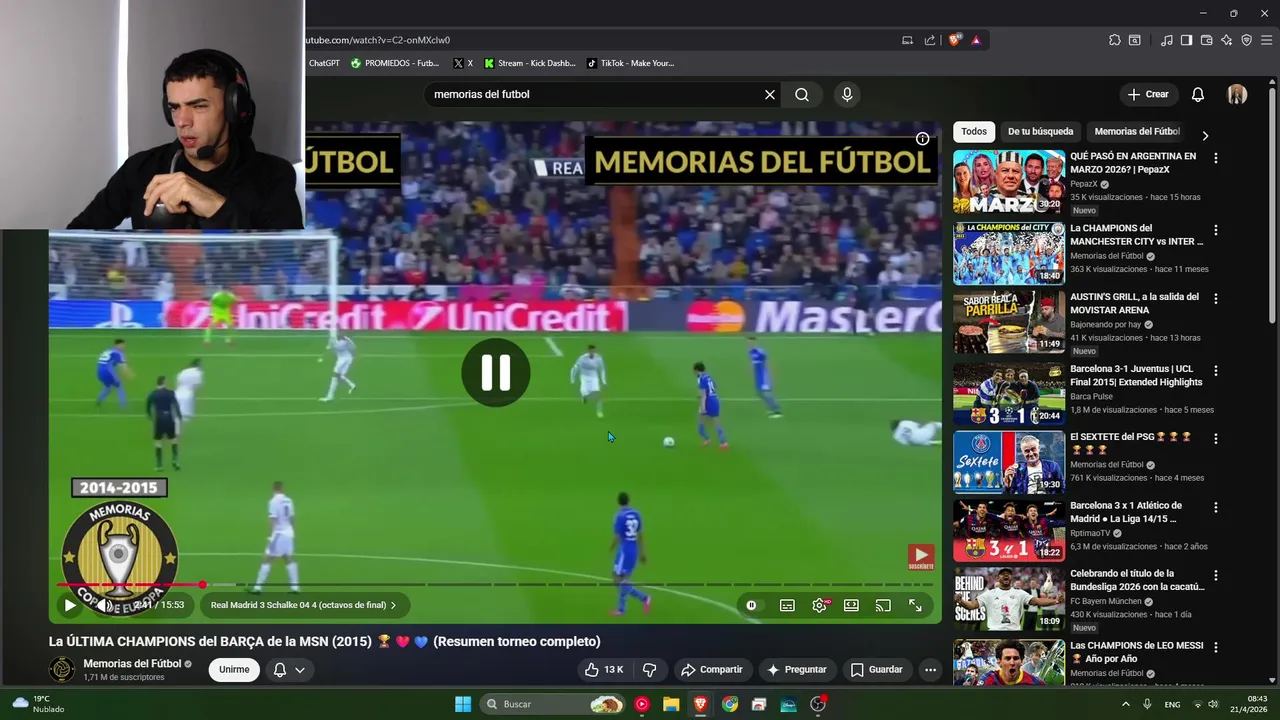Image resolution: width=1280 pixels, height=720 pixels.
Task: Open the PROMIEDOS bookmark
Action: coord(395,63)
